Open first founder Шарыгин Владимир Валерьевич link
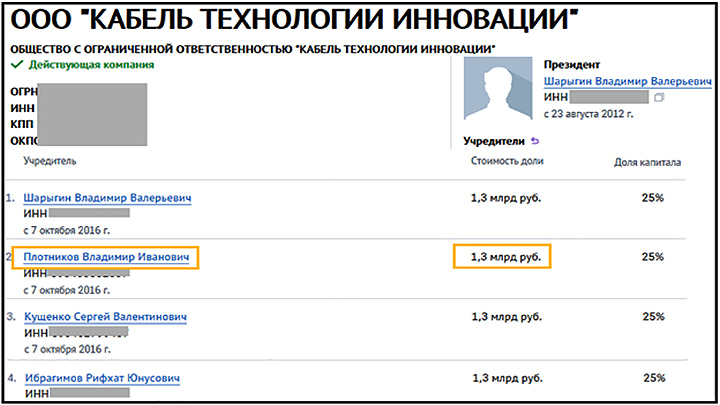Screen dimensions: 720x405 tap(107, 198)
